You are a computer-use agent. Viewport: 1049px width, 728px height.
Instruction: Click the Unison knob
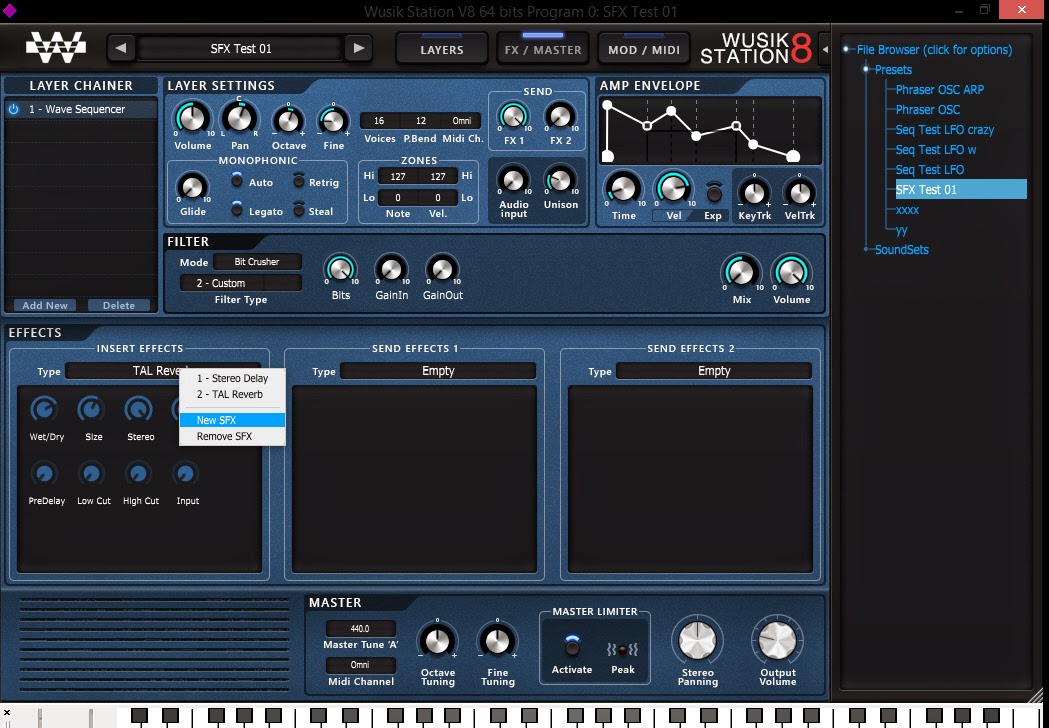coord(560,181)
